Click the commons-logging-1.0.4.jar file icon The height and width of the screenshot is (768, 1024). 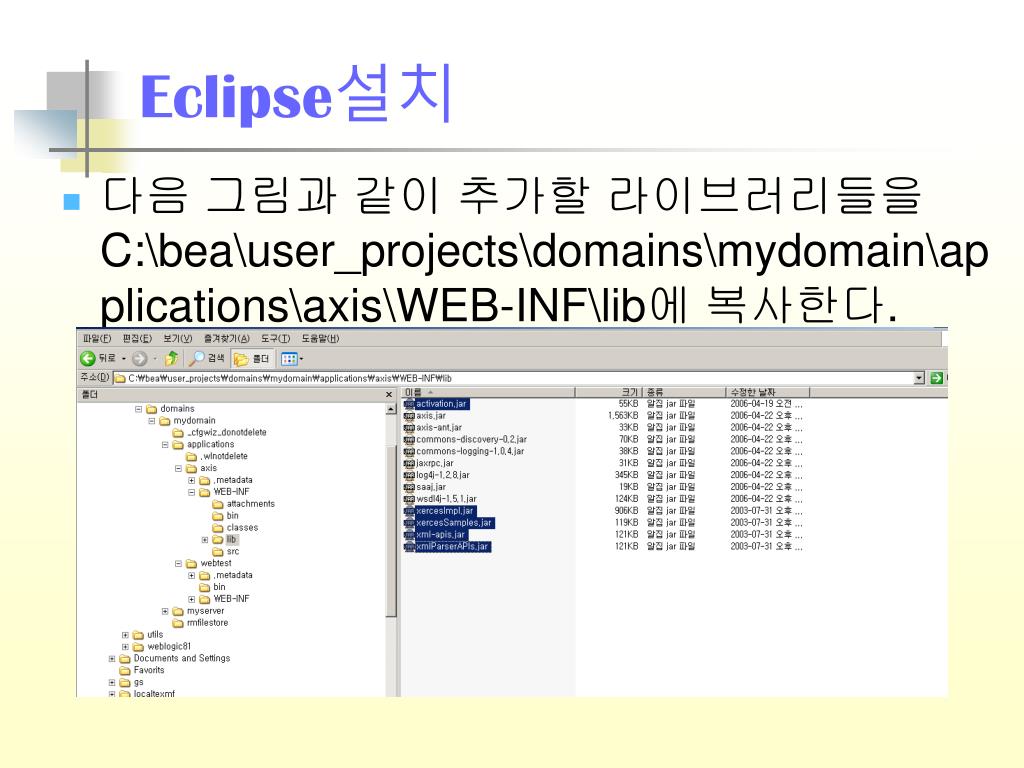(409, 451)
